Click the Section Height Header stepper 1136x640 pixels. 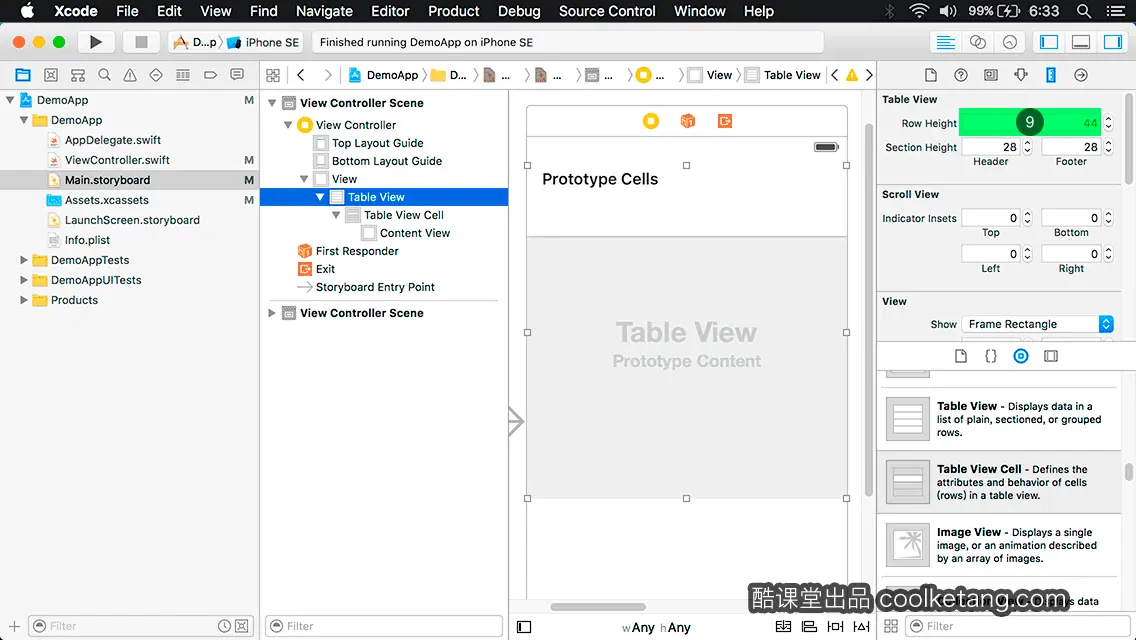coord(1027,146)
